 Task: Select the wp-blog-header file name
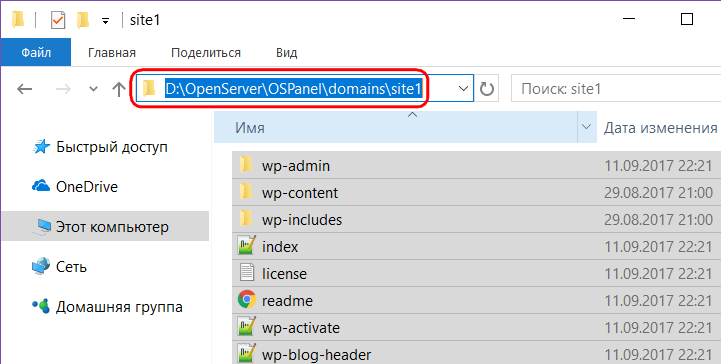316,355
